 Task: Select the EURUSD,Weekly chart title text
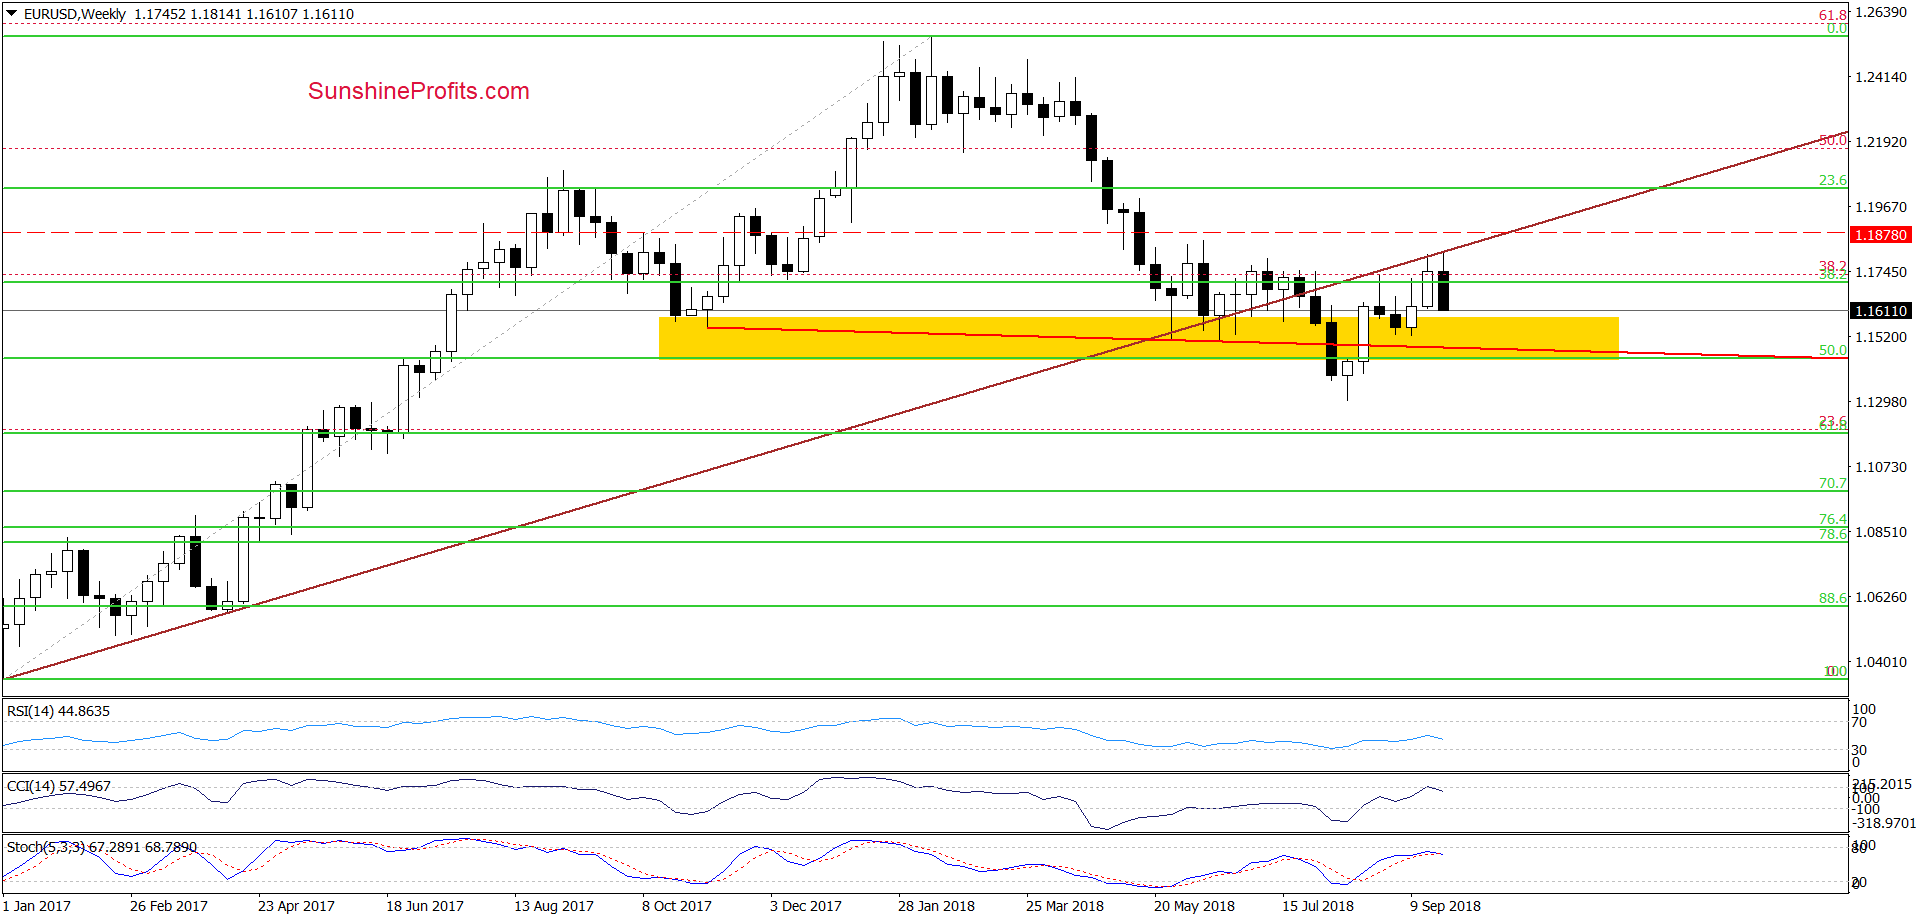pyautogui.click(x=75, y=14)
